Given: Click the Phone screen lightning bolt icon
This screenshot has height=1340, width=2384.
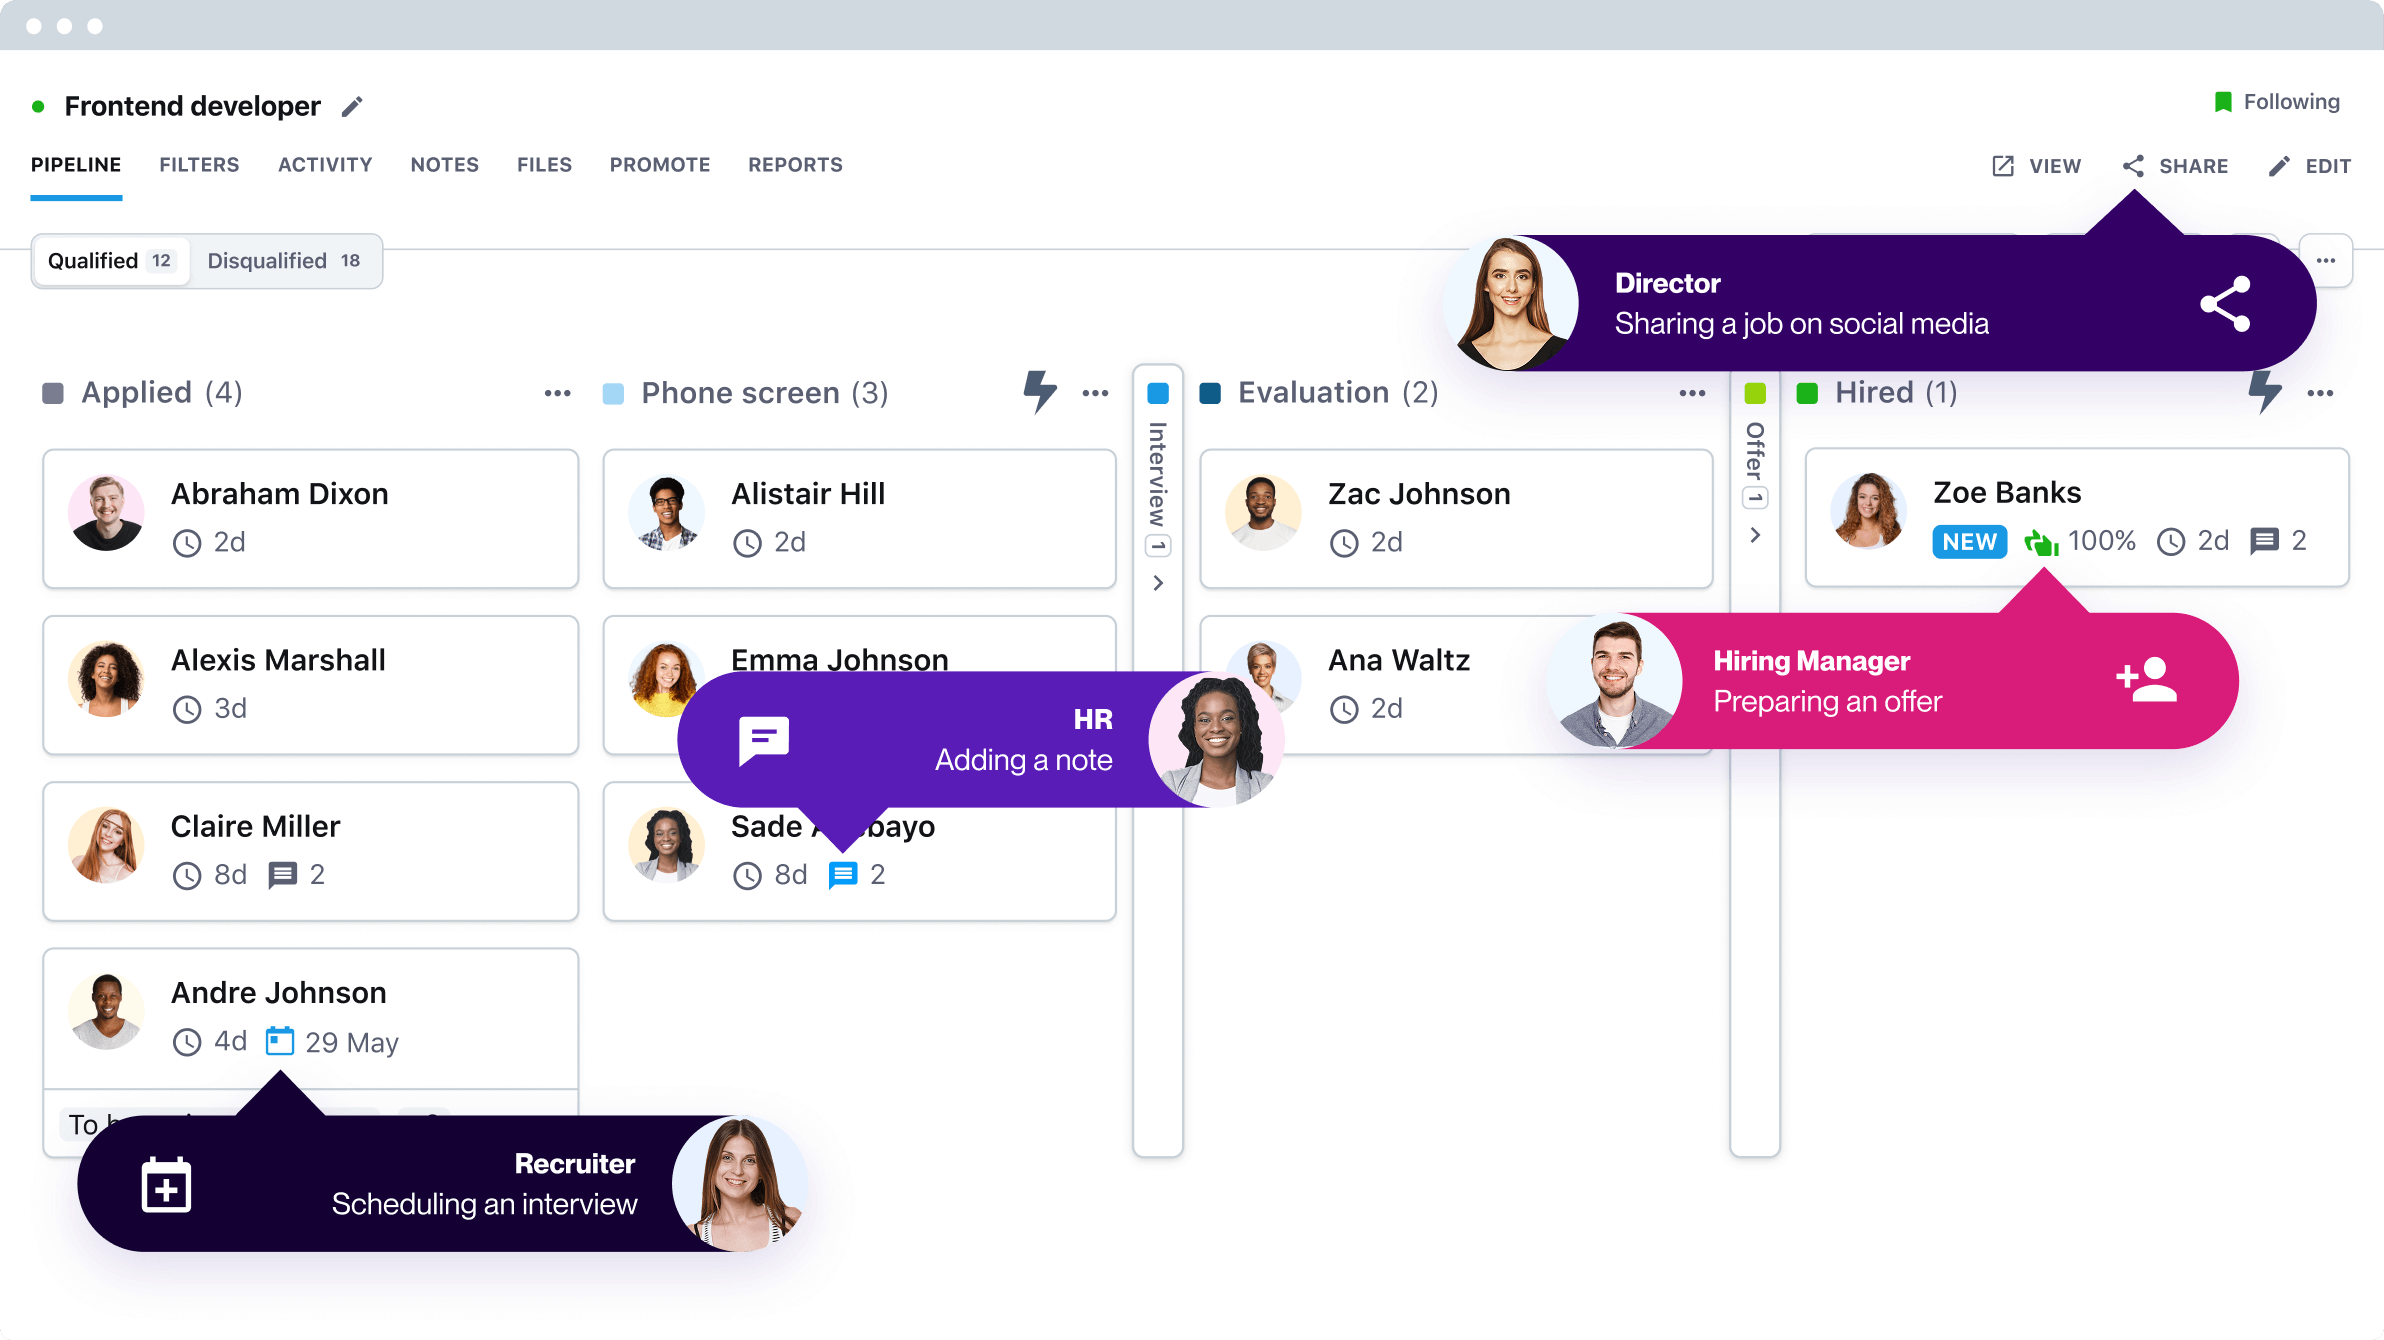Looking at the screenshot, I should 1039,391.
